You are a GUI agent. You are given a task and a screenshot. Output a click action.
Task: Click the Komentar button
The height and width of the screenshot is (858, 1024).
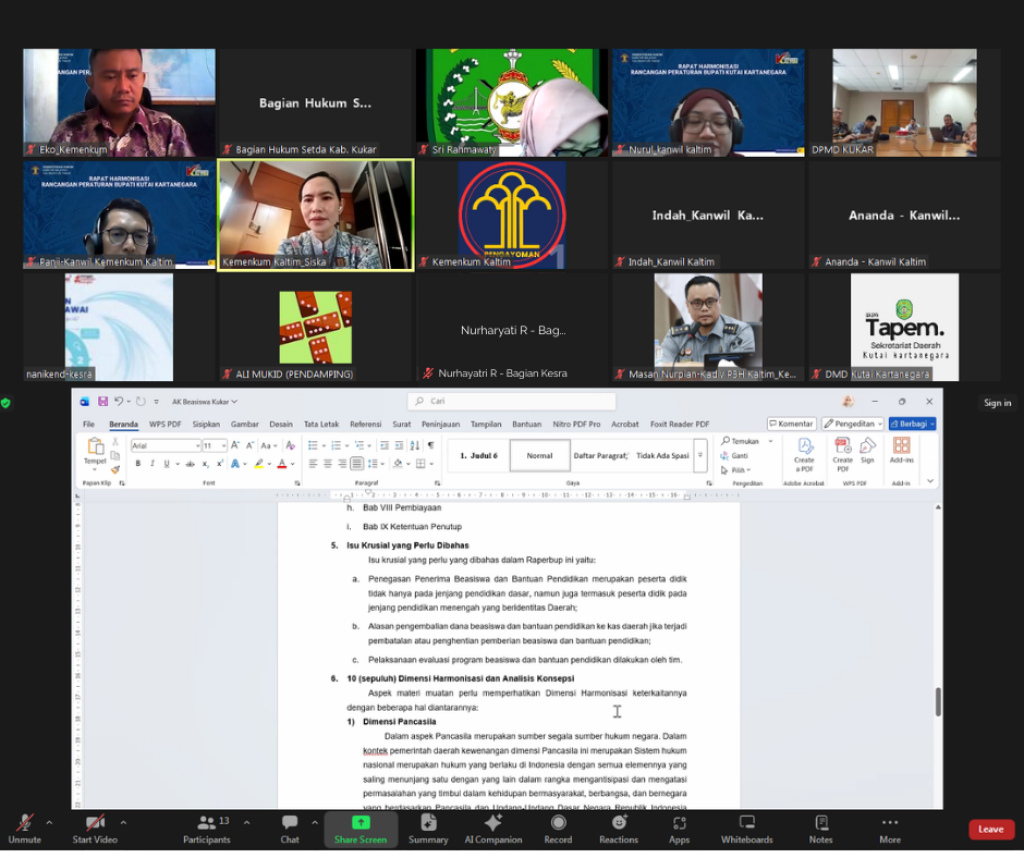[x=791, y=424]
